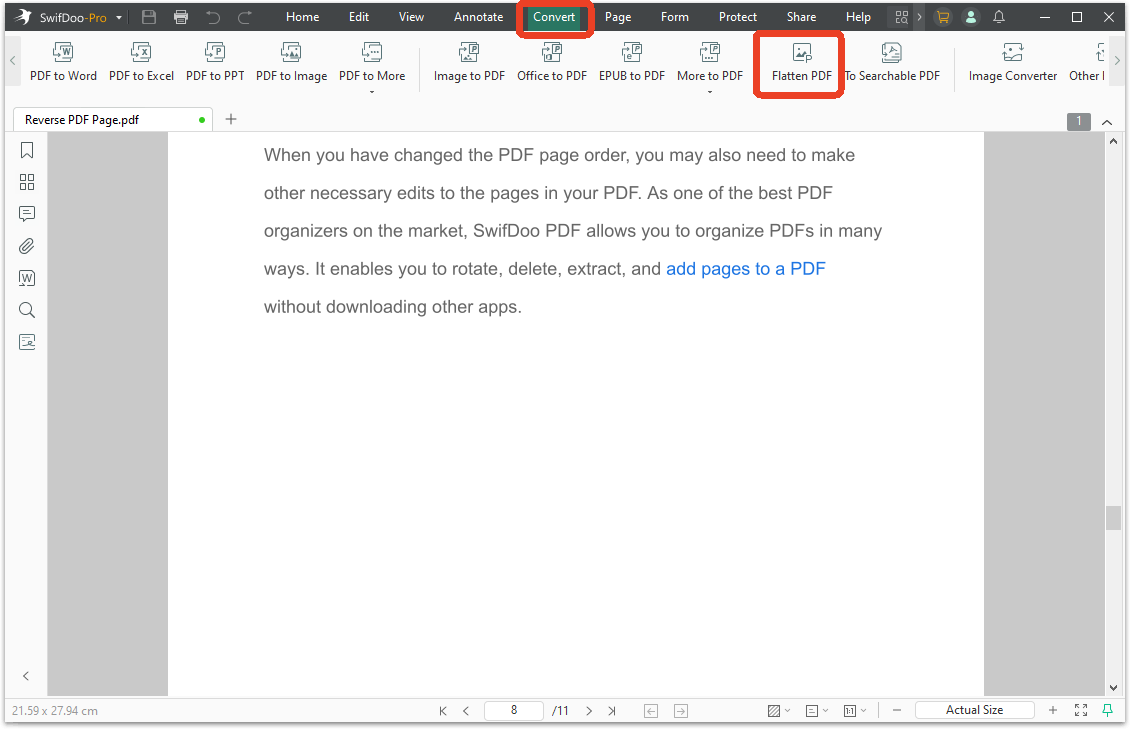Image resolution: width=1130 pixels, height=729 pixels.
Task: Select the Convert tab
Action: pyautogui.click(x=554, y=17)
